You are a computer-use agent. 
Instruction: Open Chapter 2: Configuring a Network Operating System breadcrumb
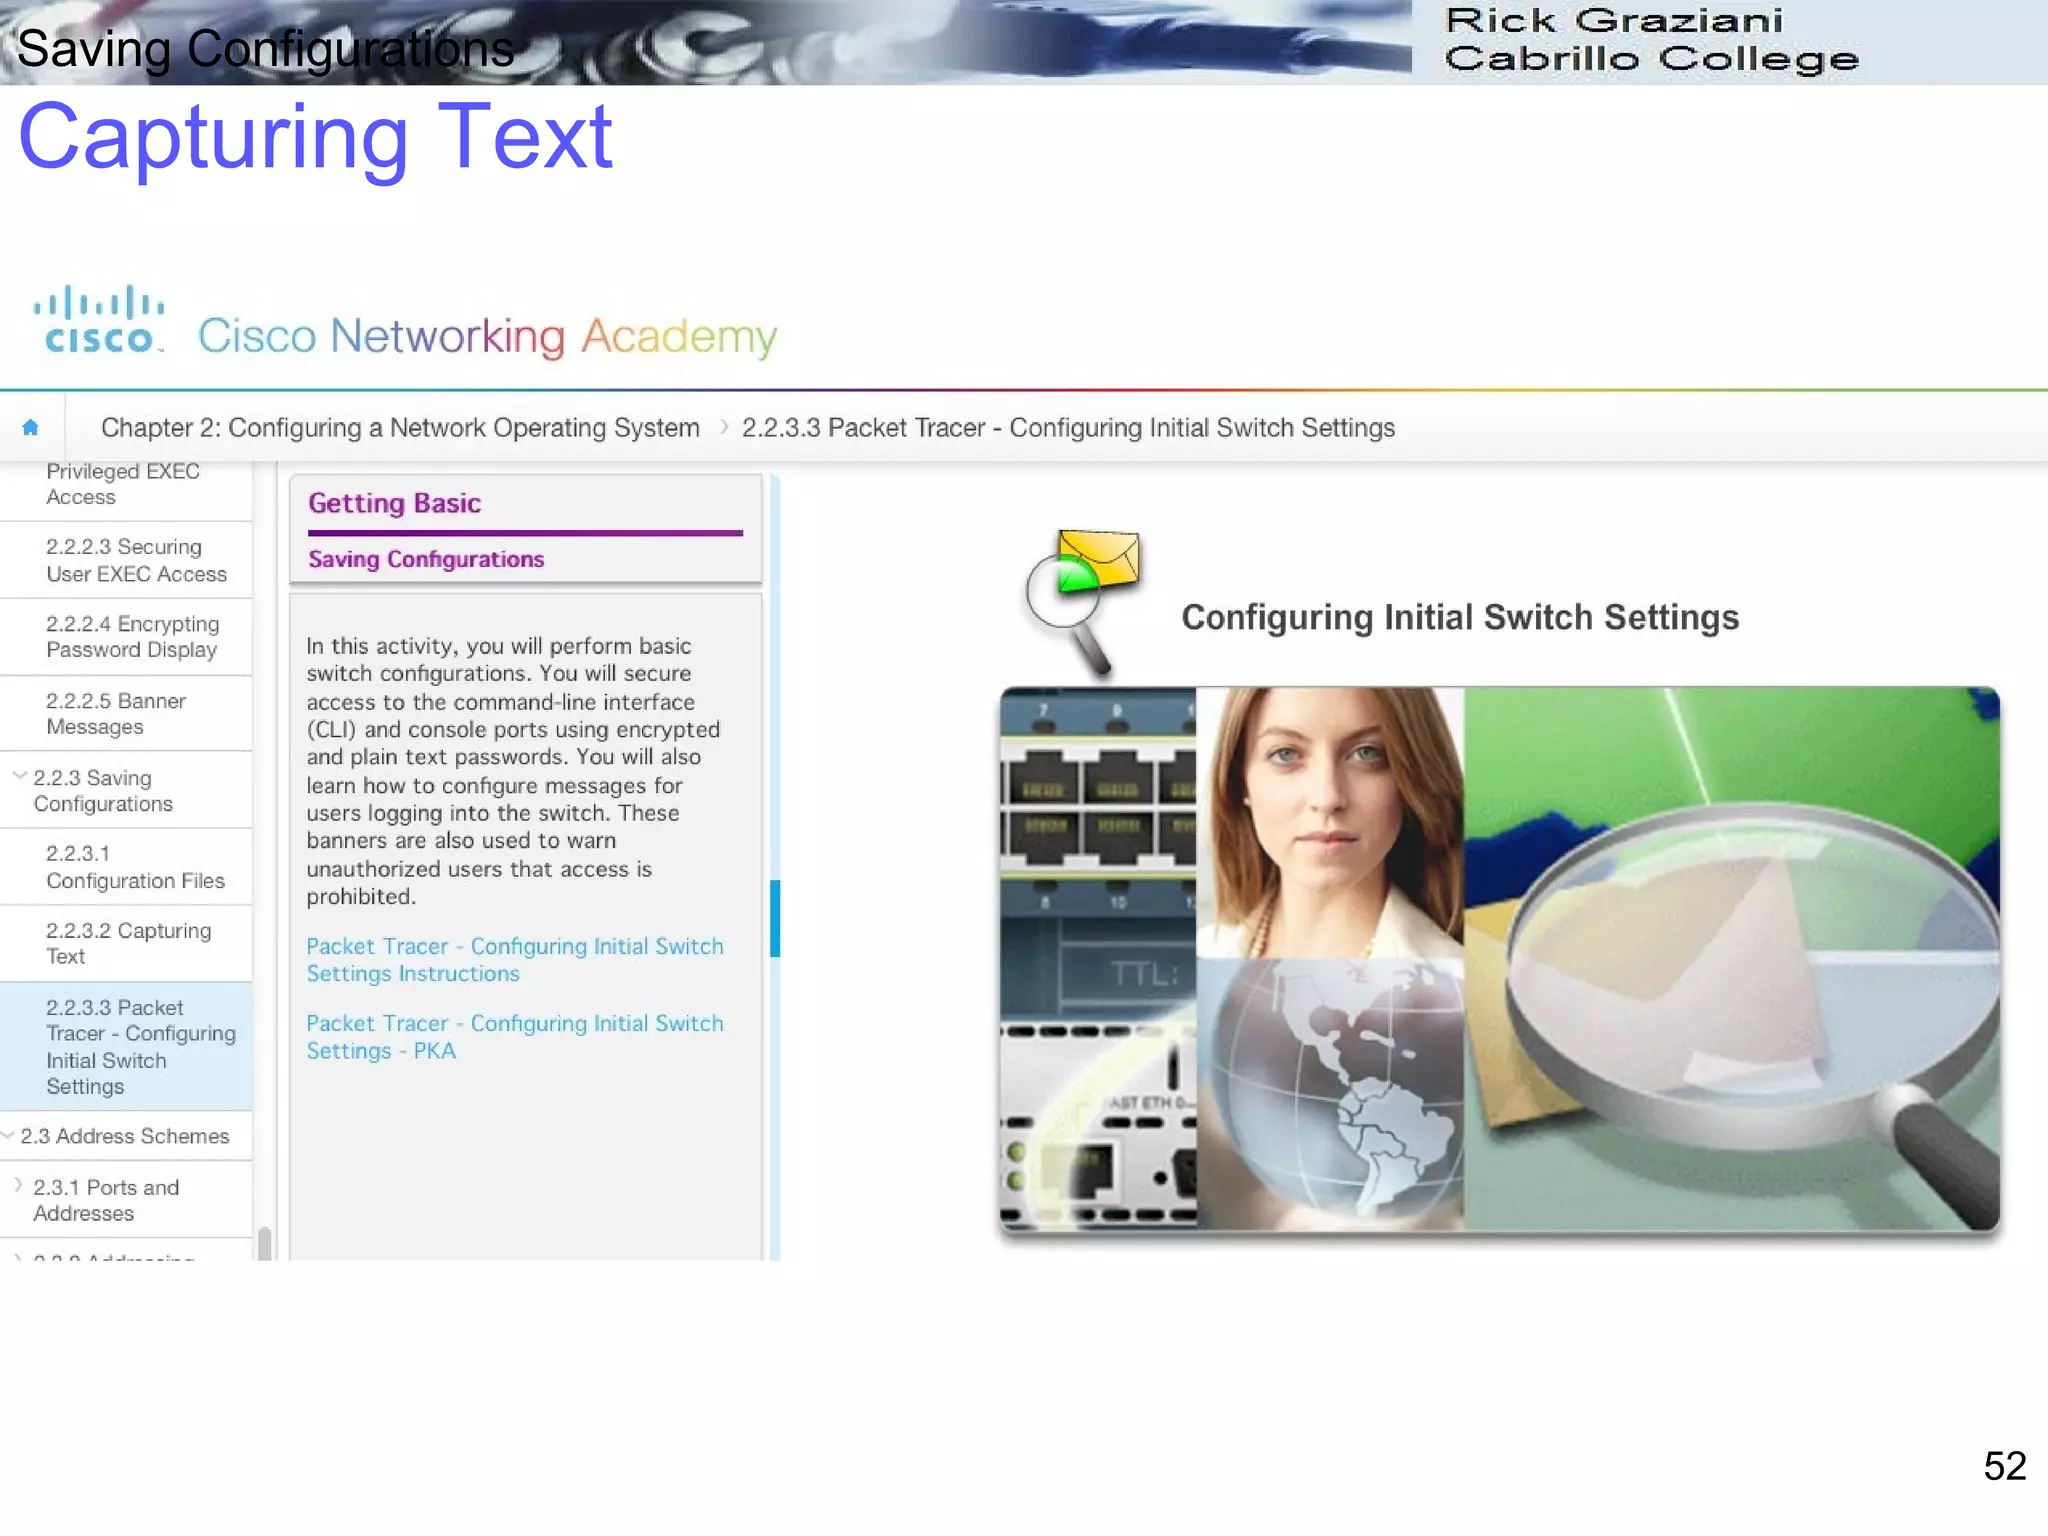point(400,428)
